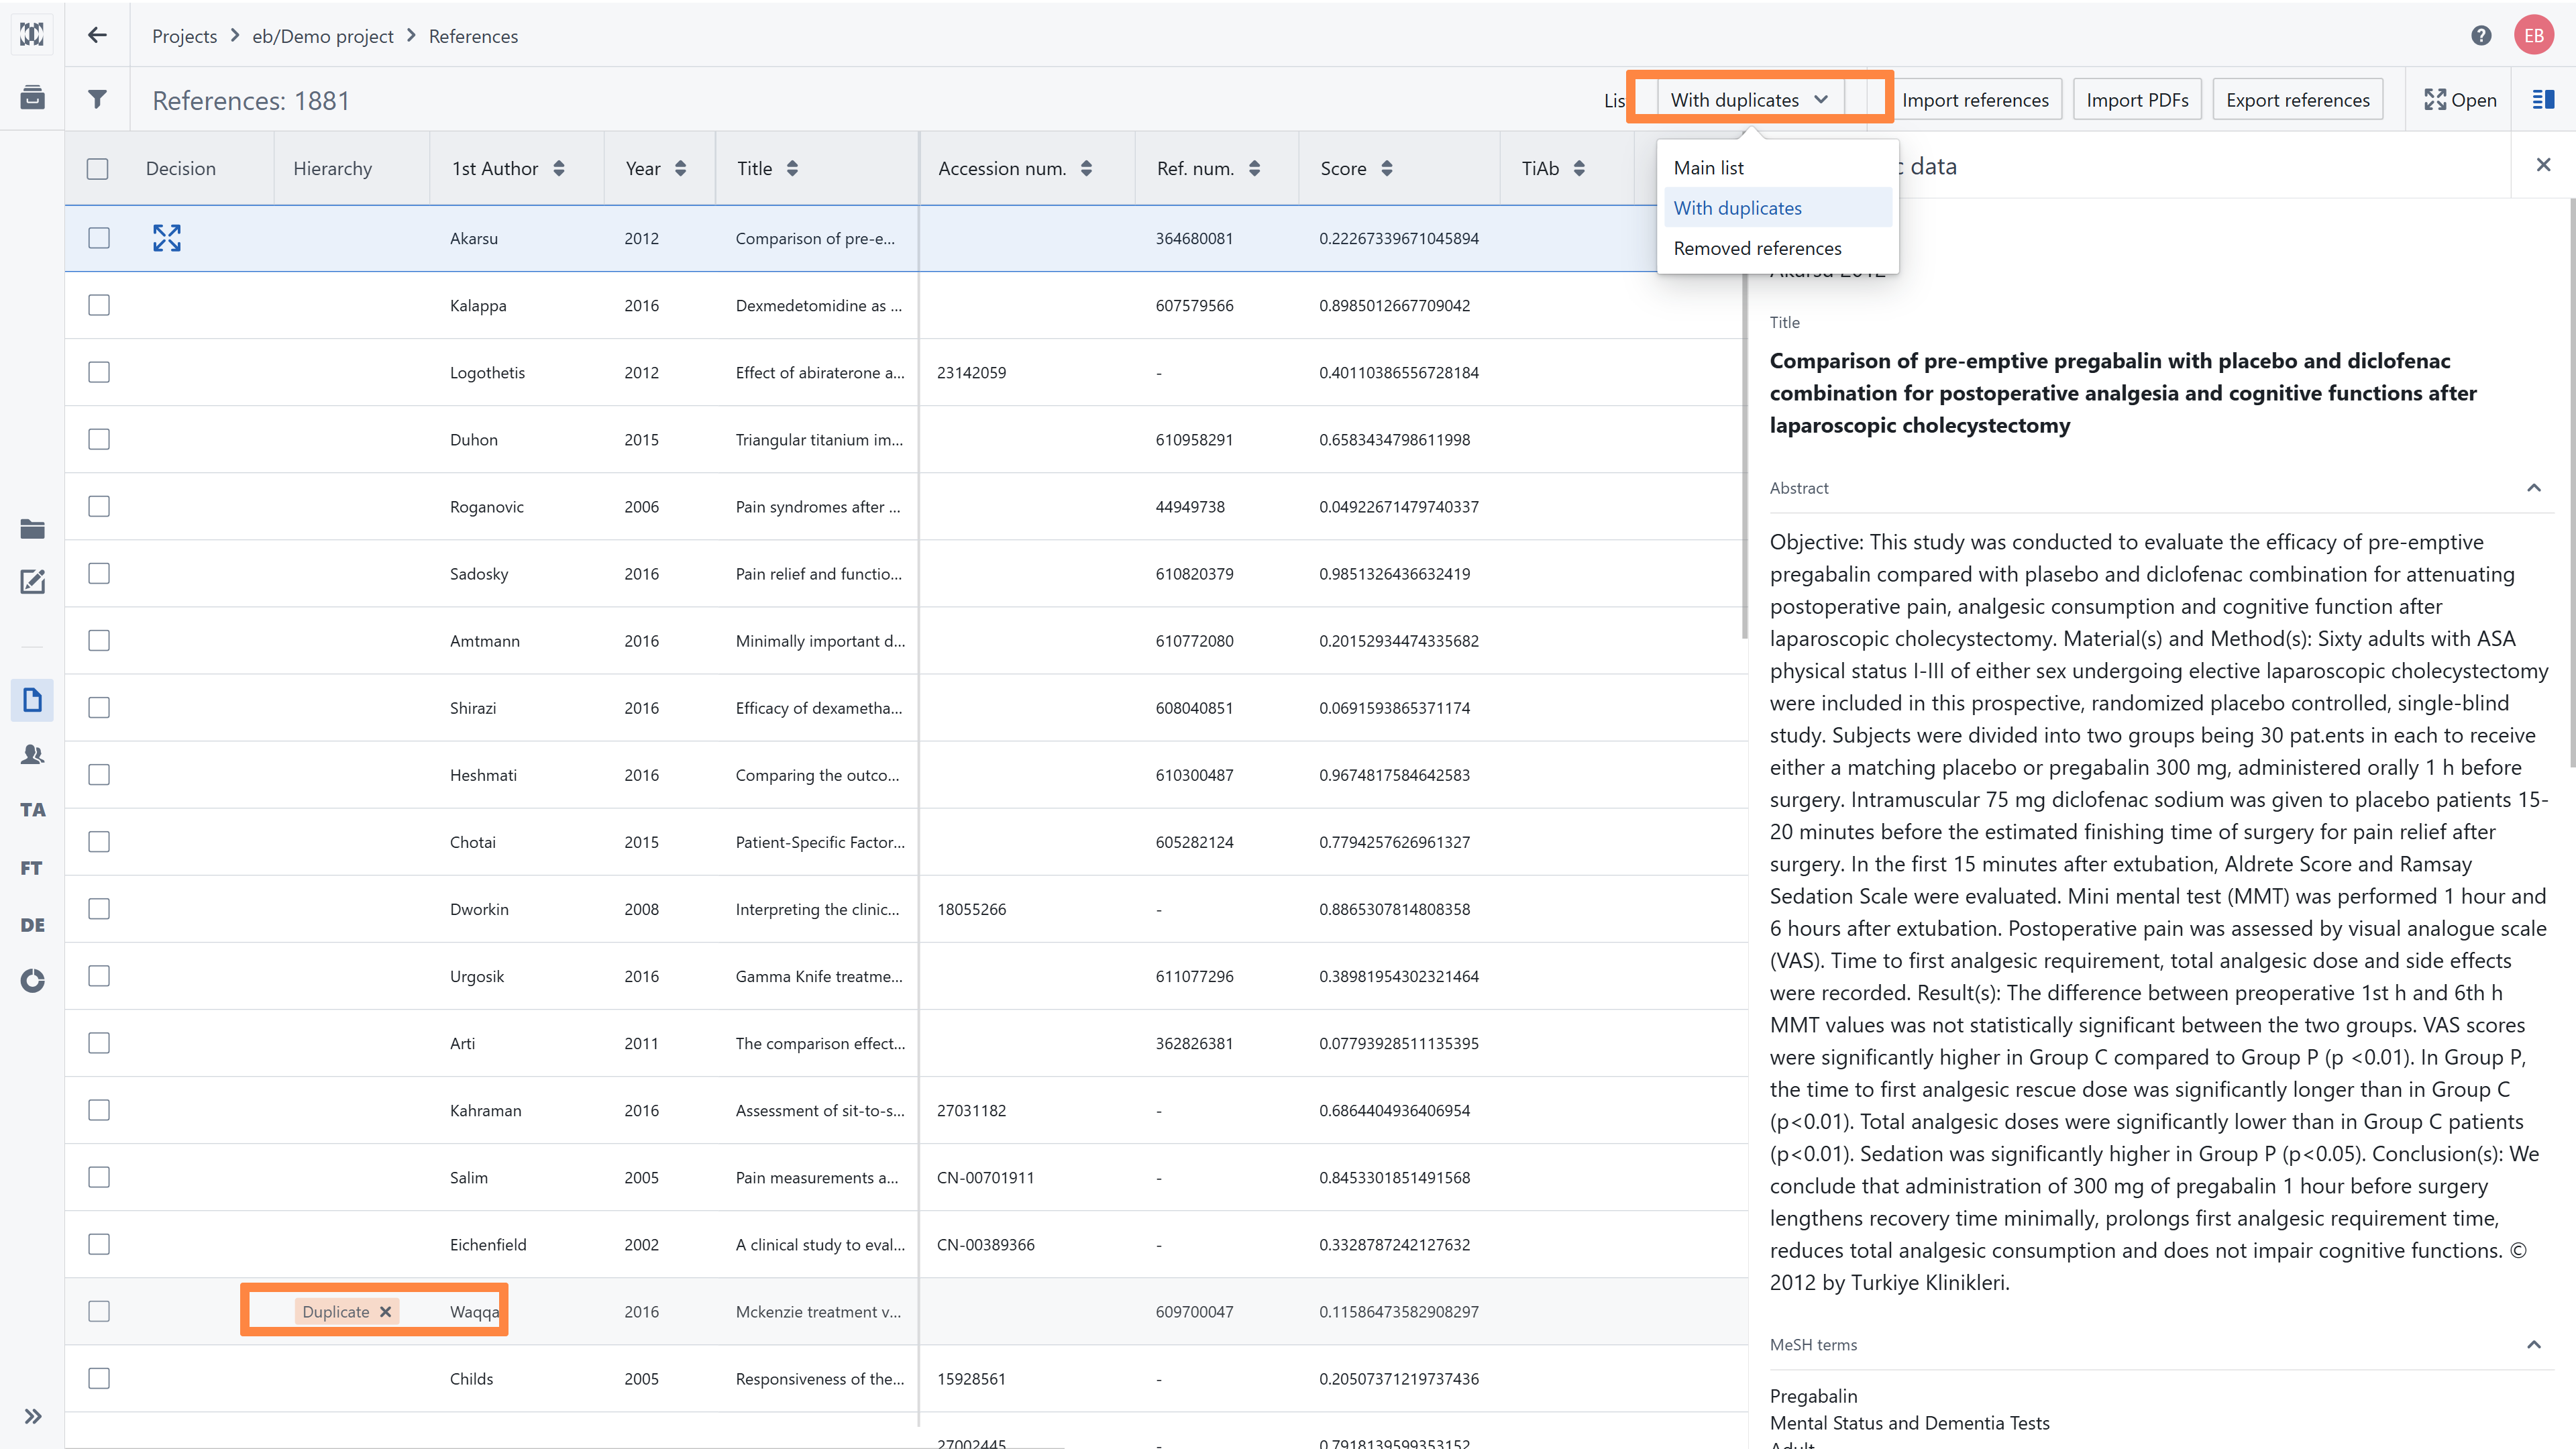
Task: Click the app logo icon at top left
Action: click(32, 34)
